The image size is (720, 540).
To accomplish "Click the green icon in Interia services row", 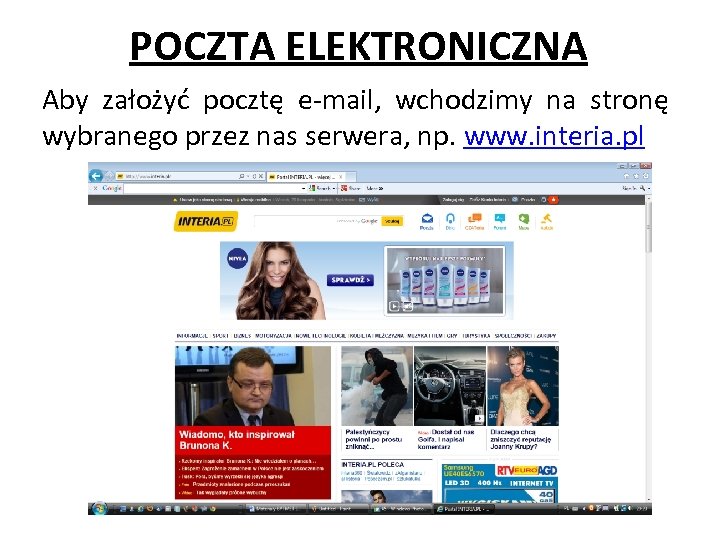I will 523,221.
